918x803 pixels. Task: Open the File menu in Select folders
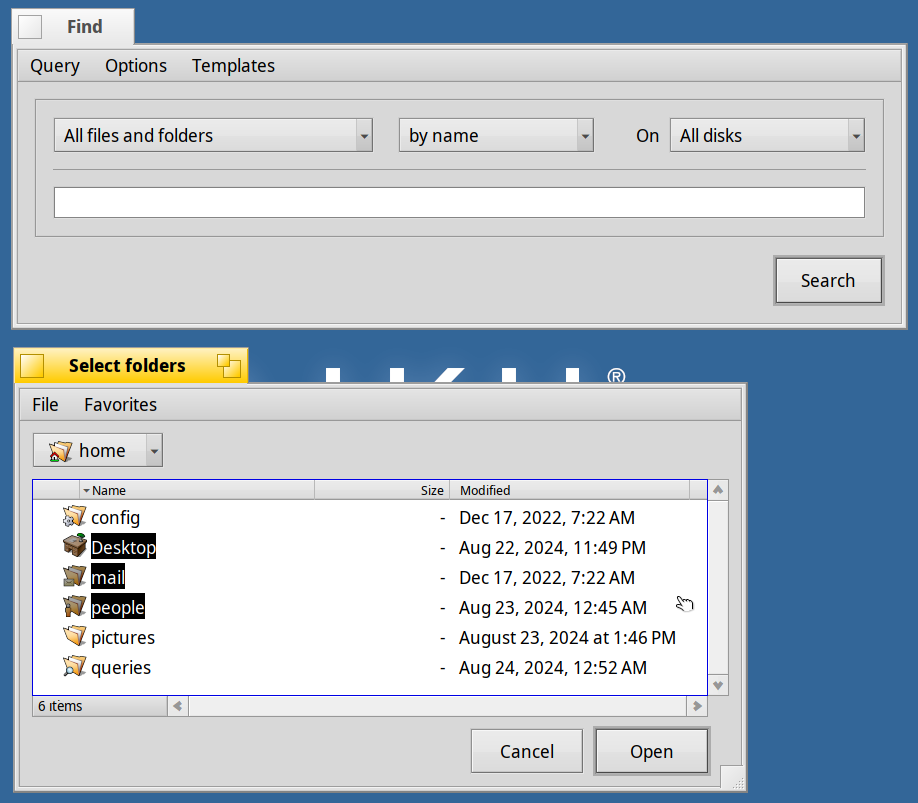point(45,404)
